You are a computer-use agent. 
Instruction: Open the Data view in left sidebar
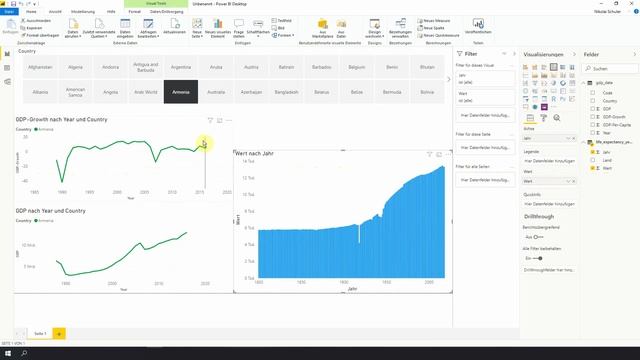click(7, 68)
